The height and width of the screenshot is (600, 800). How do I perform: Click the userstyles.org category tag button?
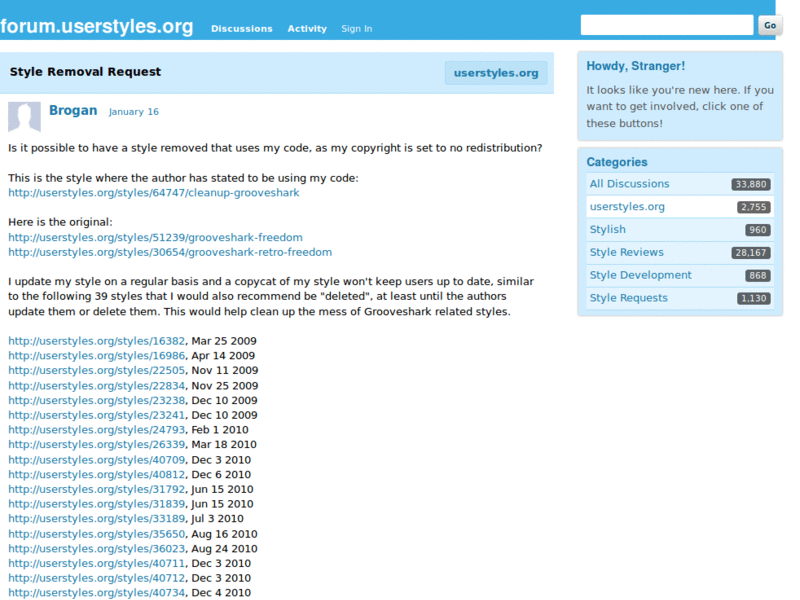[496, 73]
